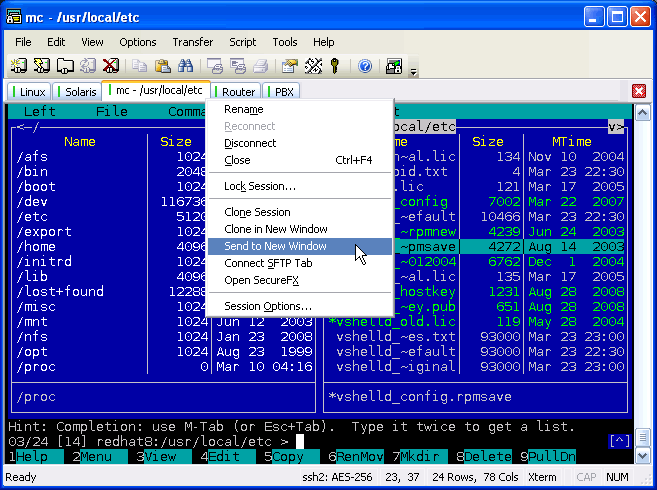
Task: Choose Session Options... in the context menu
Action: [x=300, y=306]
